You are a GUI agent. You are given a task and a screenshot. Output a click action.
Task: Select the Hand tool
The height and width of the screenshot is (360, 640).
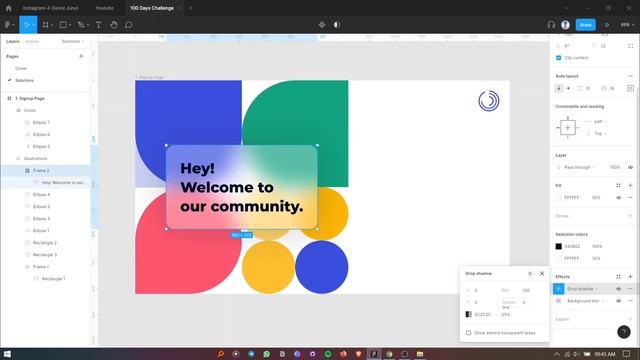coord(114,25)
